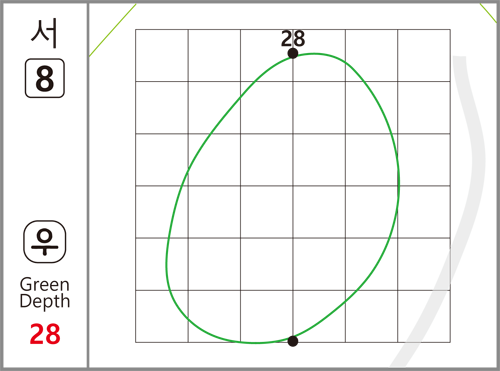
Task: Click the Green Depth label
Action: tap(45, 293)
